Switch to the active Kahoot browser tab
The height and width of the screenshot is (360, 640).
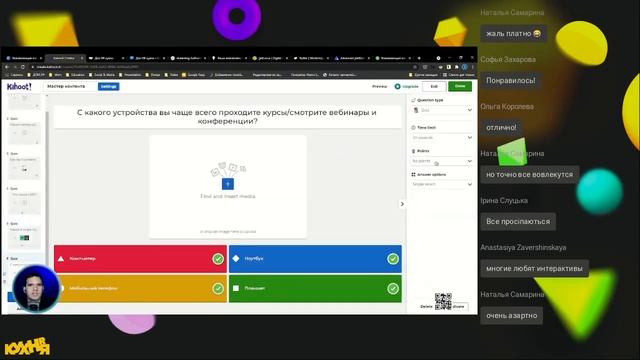64,58
